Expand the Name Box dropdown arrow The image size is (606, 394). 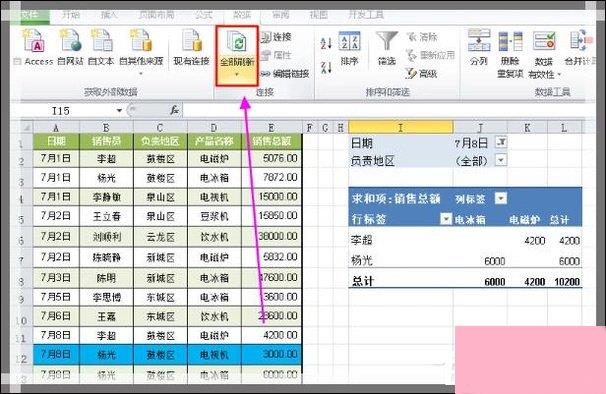click(x=119, y=111)
